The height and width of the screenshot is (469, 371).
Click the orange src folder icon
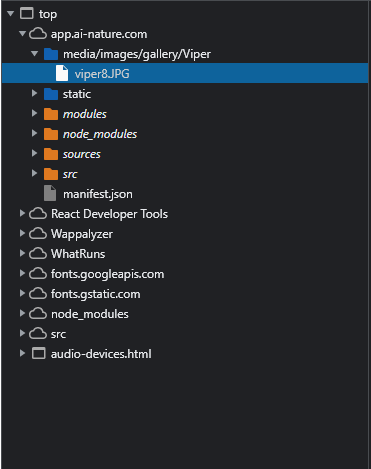click(x=51, y=174)
